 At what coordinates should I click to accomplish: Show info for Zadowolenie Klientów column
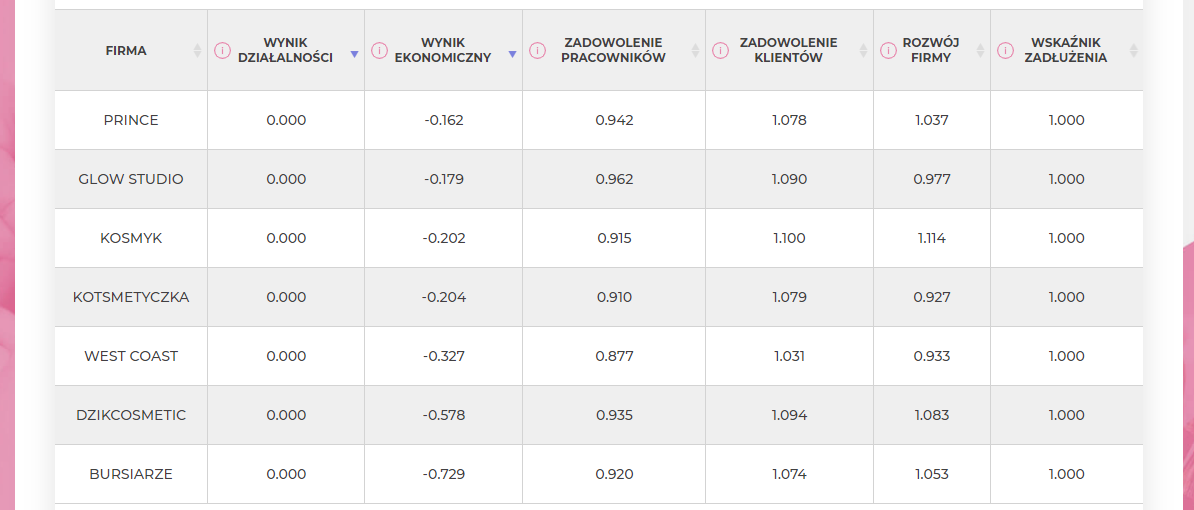pyautogui.click(x=720, y=51)
